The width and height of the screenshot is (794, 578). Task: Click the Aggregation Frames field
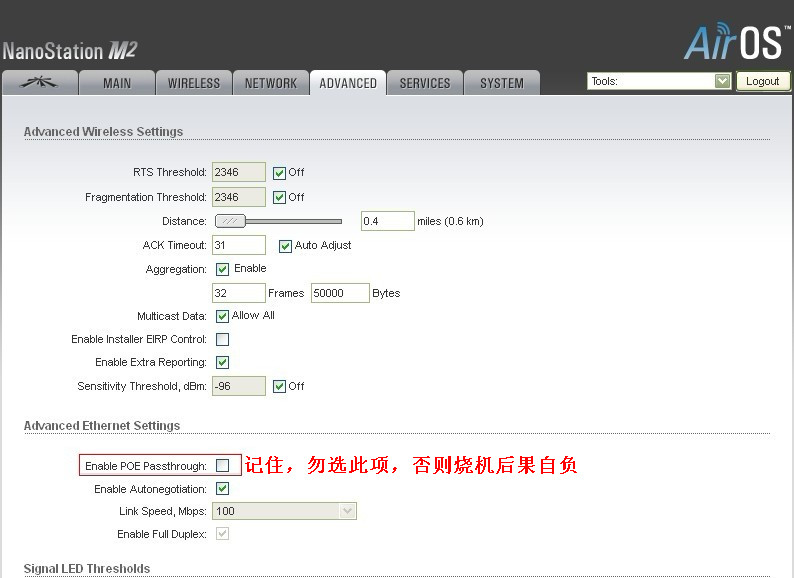point(239,293)
